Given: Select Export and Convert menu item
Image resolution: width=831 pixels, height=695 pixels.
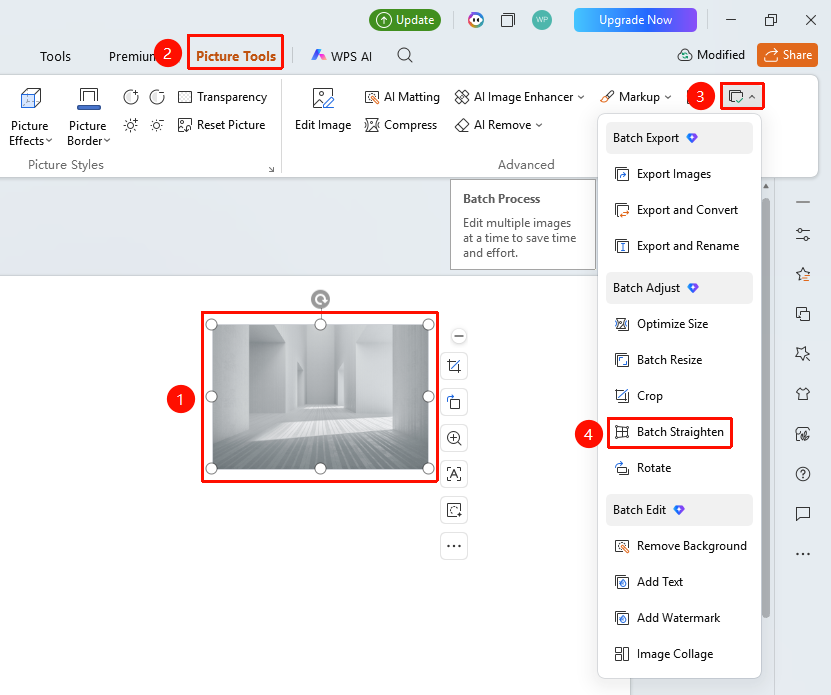Looking at the screenshot, I should (x=679, y=210).
